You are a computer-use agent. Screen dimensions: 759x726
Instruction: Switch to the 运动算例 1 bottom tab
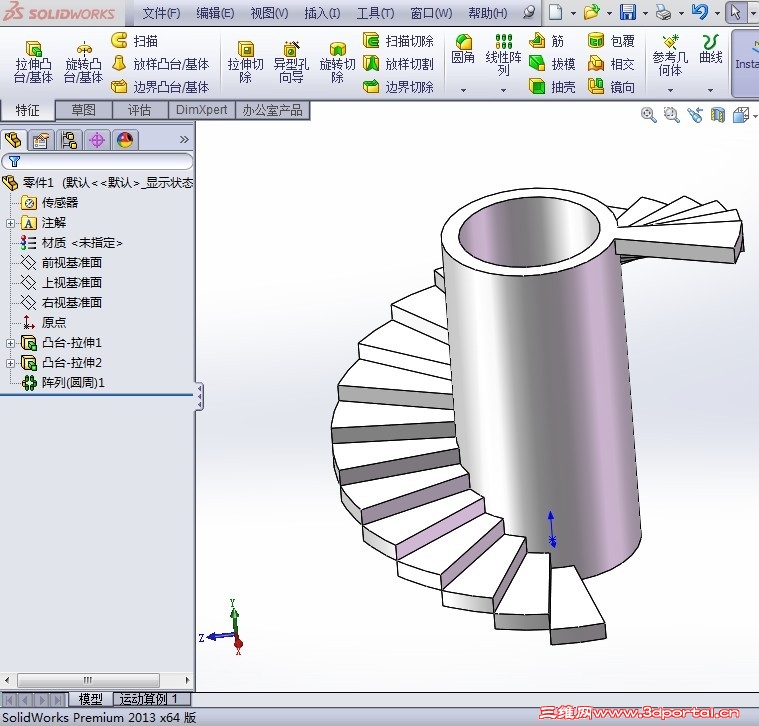pyautogui.click(x=152, y=699)
